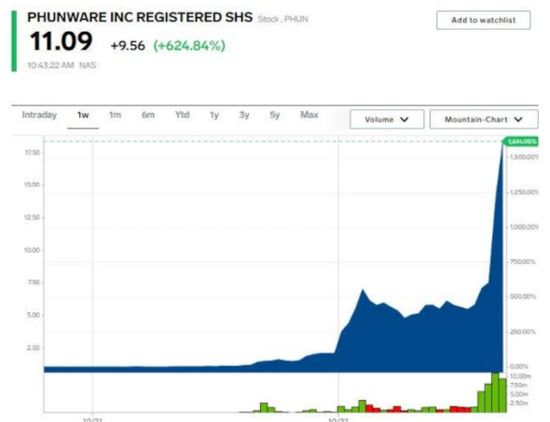The width and height of the screenshot is (550, 422).
Task: Click the stock price 11.09
Action: pos(61,42)
